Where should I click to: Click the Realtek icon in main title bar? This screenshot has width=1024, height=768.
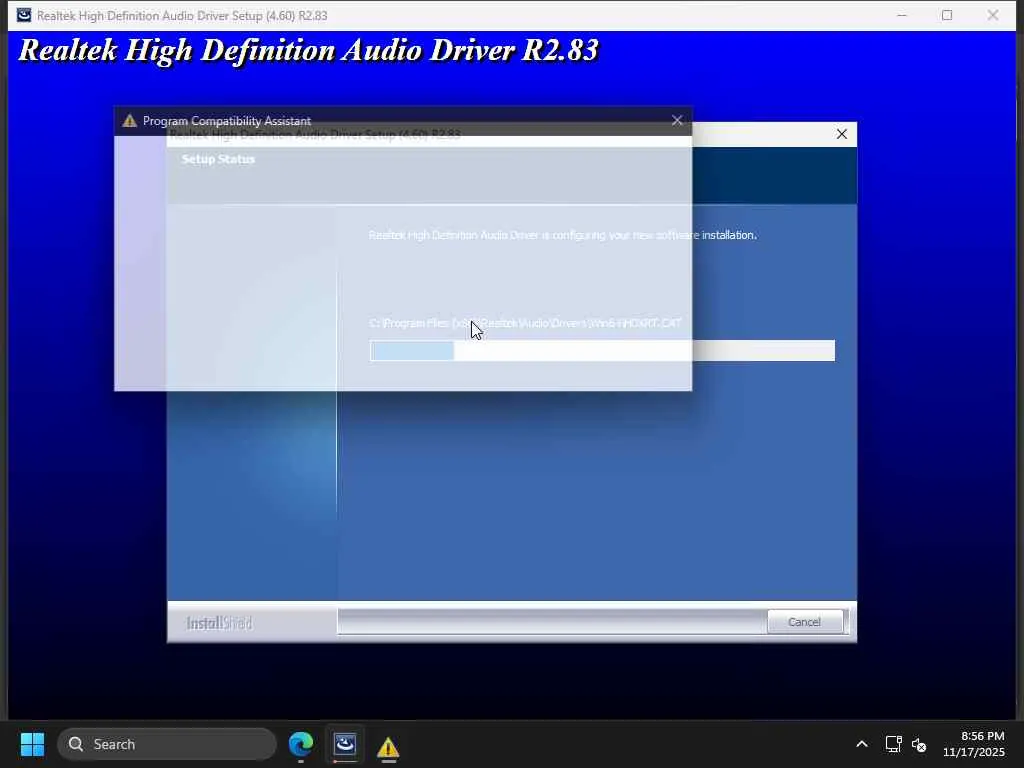(24, 15)
